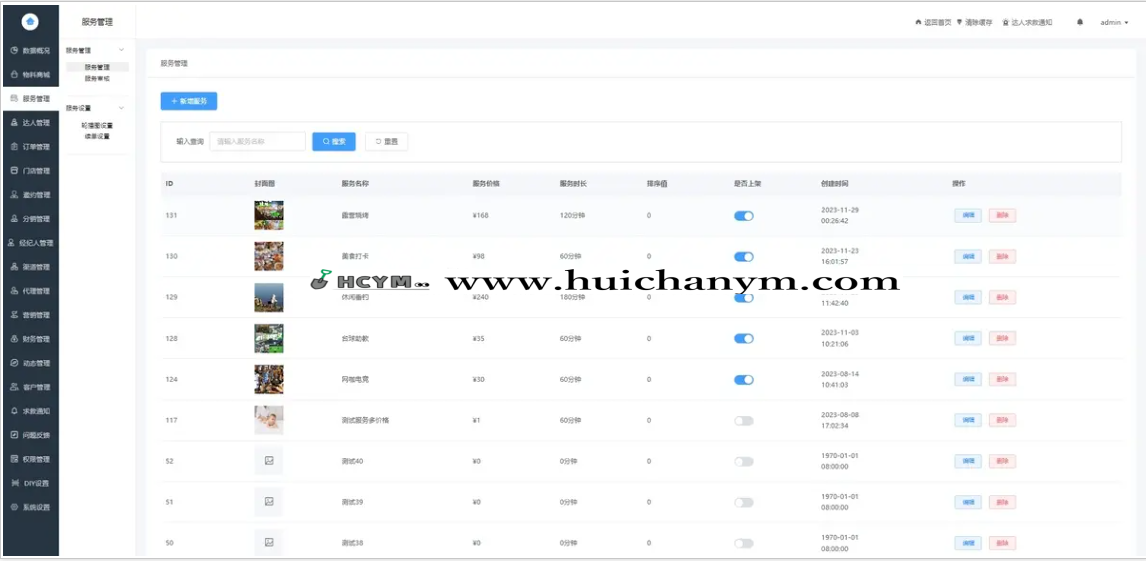Open DIY设置 sidebar icon

pyautogui.click(x=14, y=484)
